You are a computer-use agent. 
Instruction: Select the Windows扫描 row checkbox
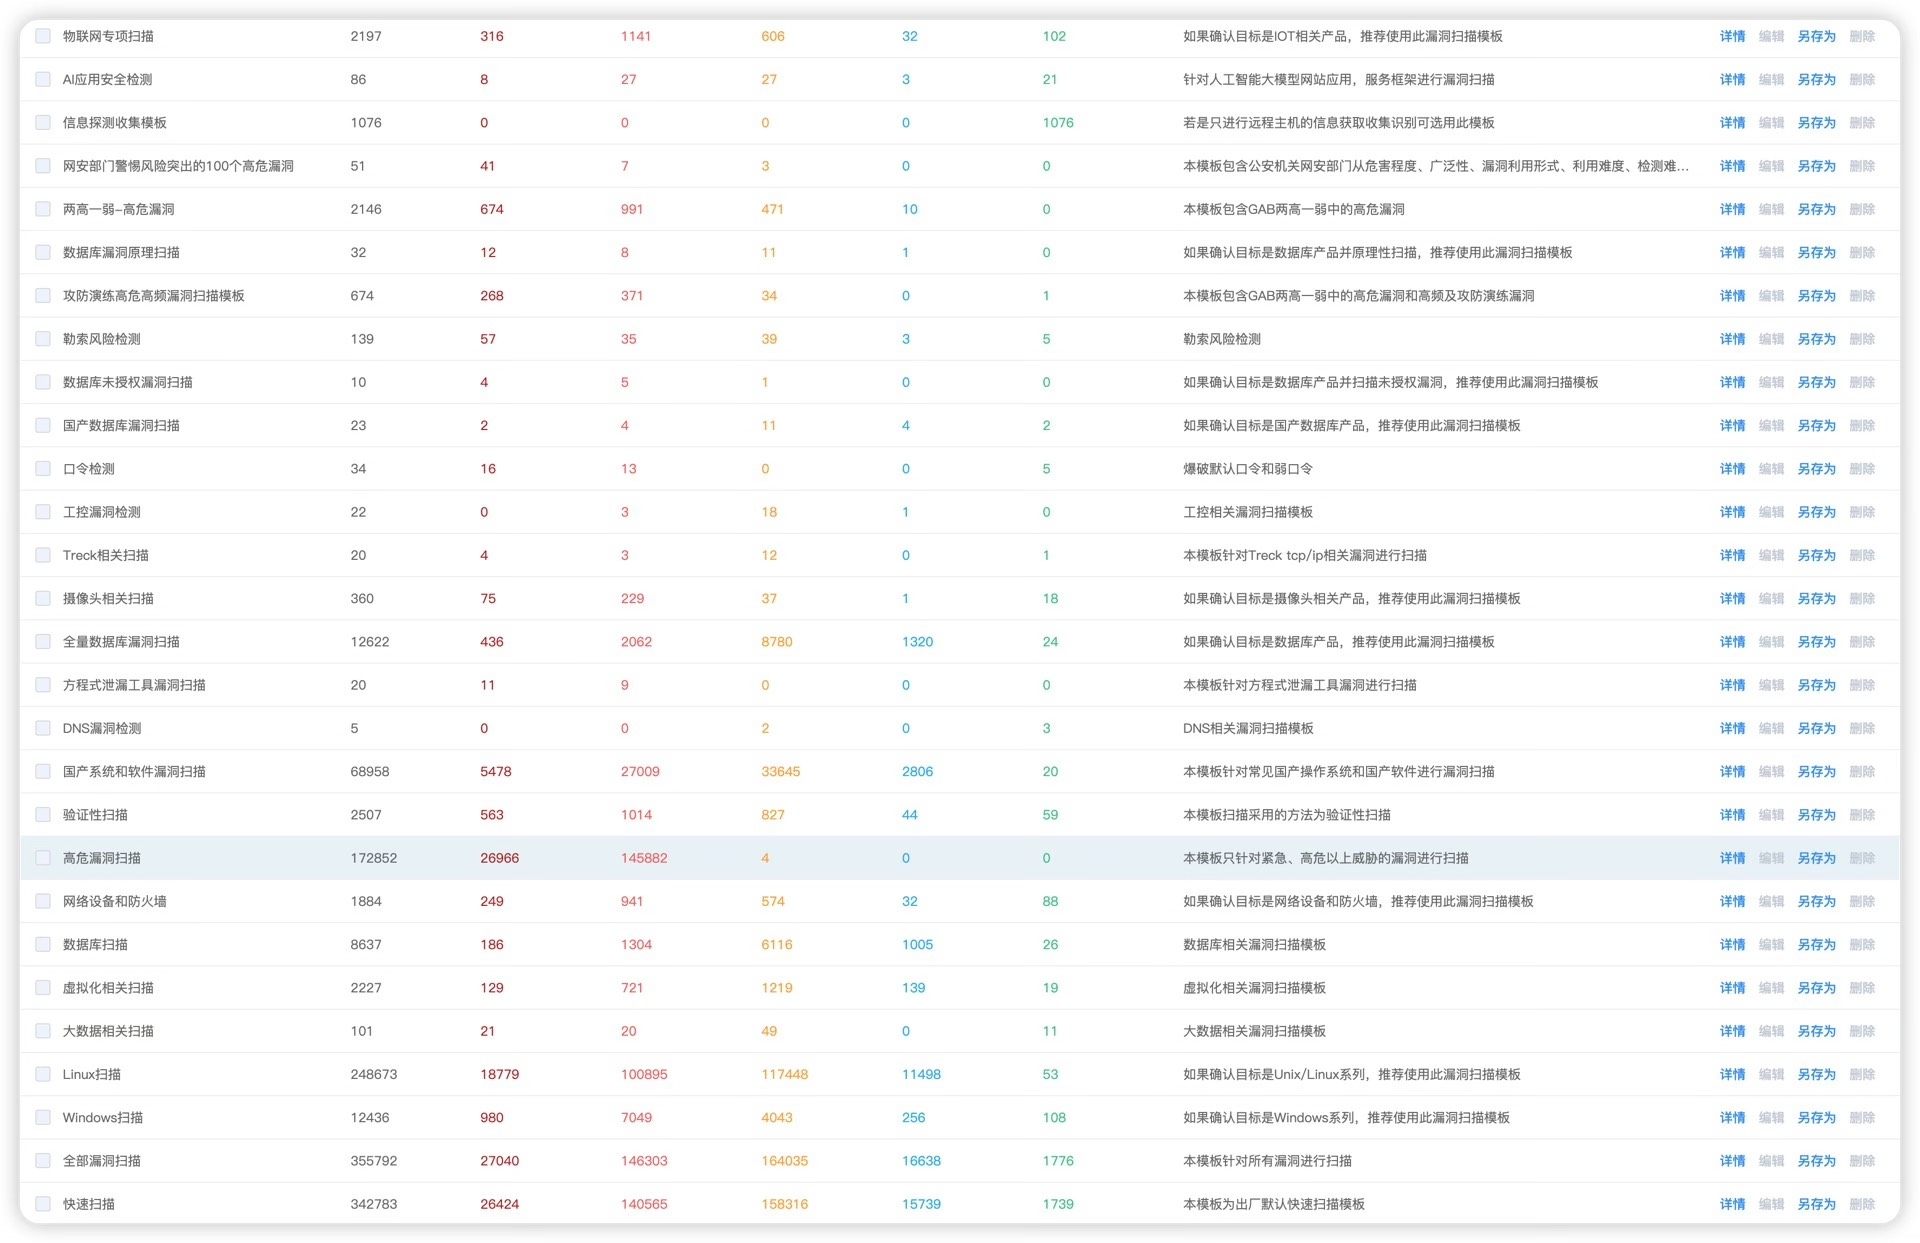[43, 1117]
